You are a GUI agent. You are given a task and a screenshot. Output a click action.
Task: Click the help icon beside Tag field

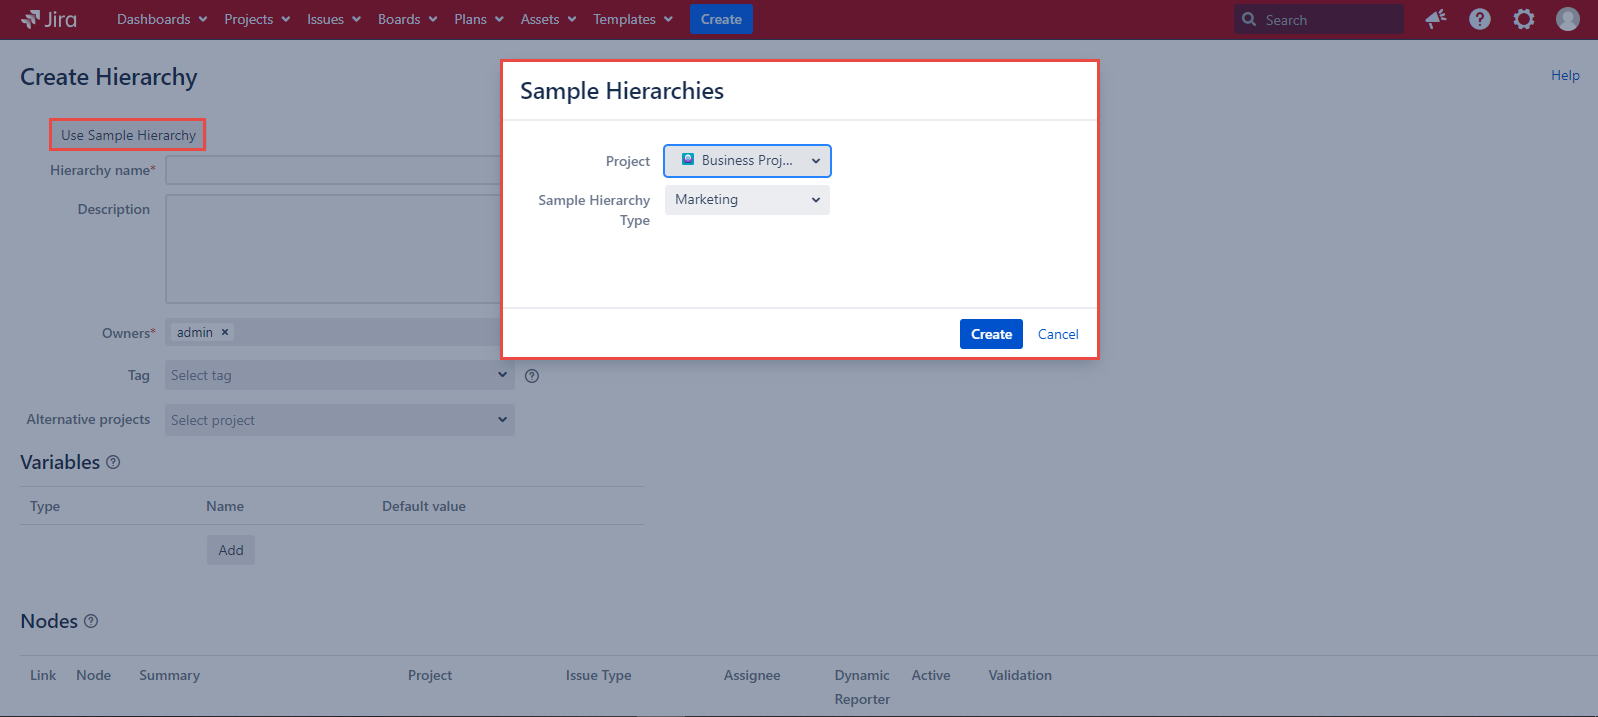[532, 376]
